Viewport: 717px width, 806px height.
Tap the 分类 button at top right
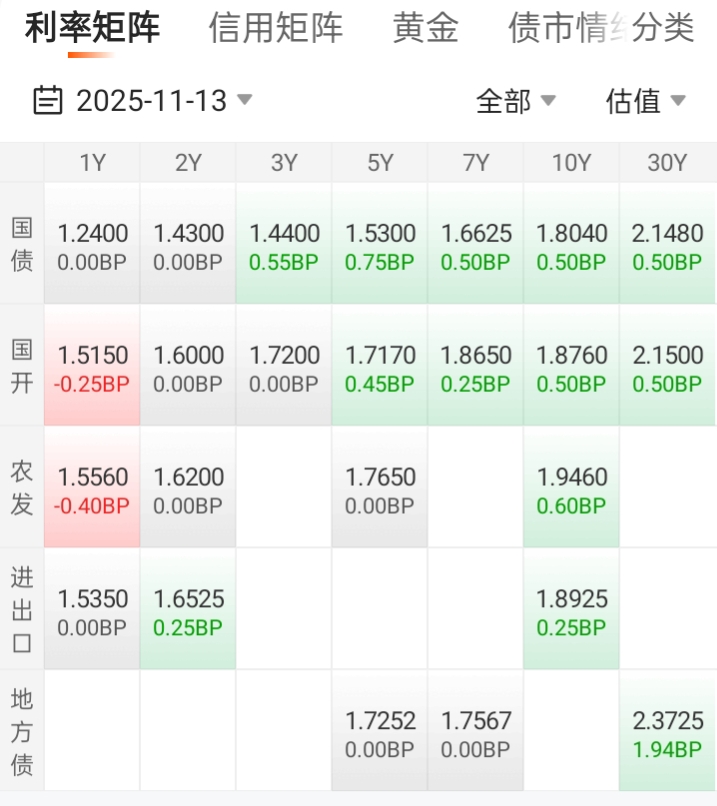[664, 28]
